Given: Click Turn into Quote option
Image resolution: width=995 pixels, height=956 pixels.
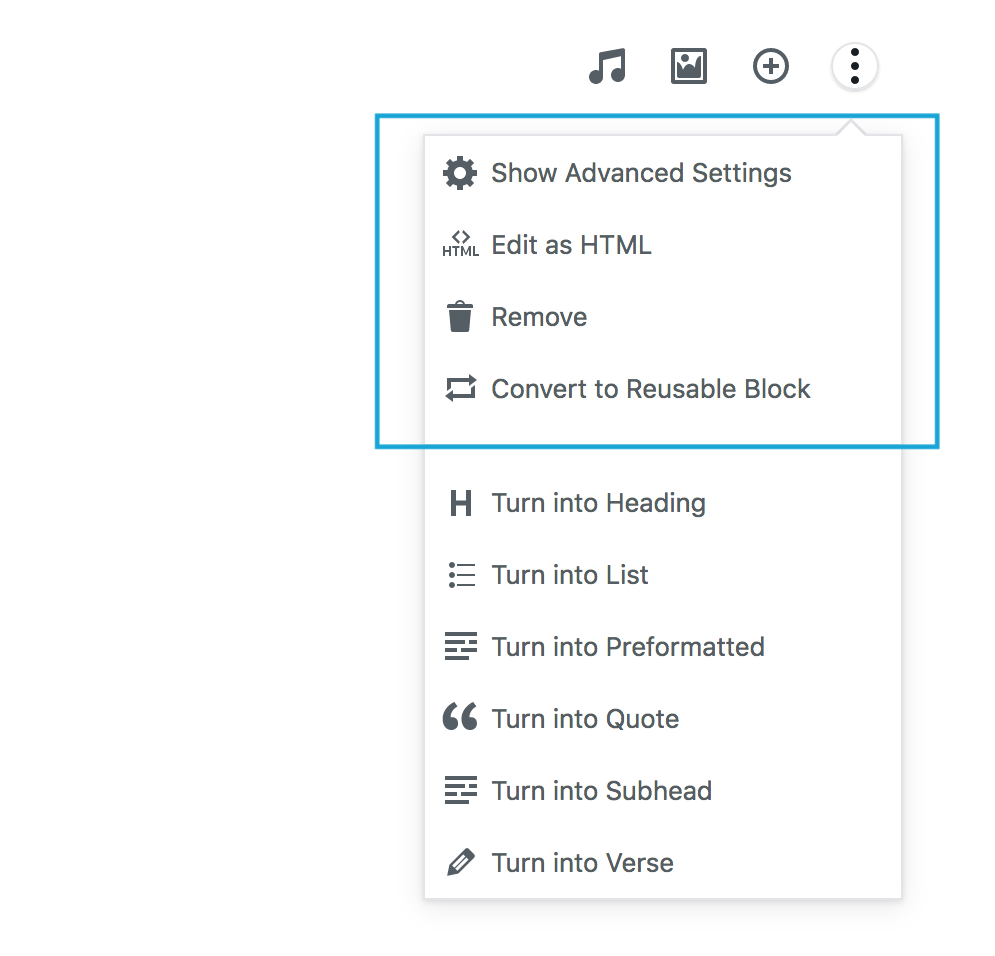Looking at the screenshot, I should 585,718.
